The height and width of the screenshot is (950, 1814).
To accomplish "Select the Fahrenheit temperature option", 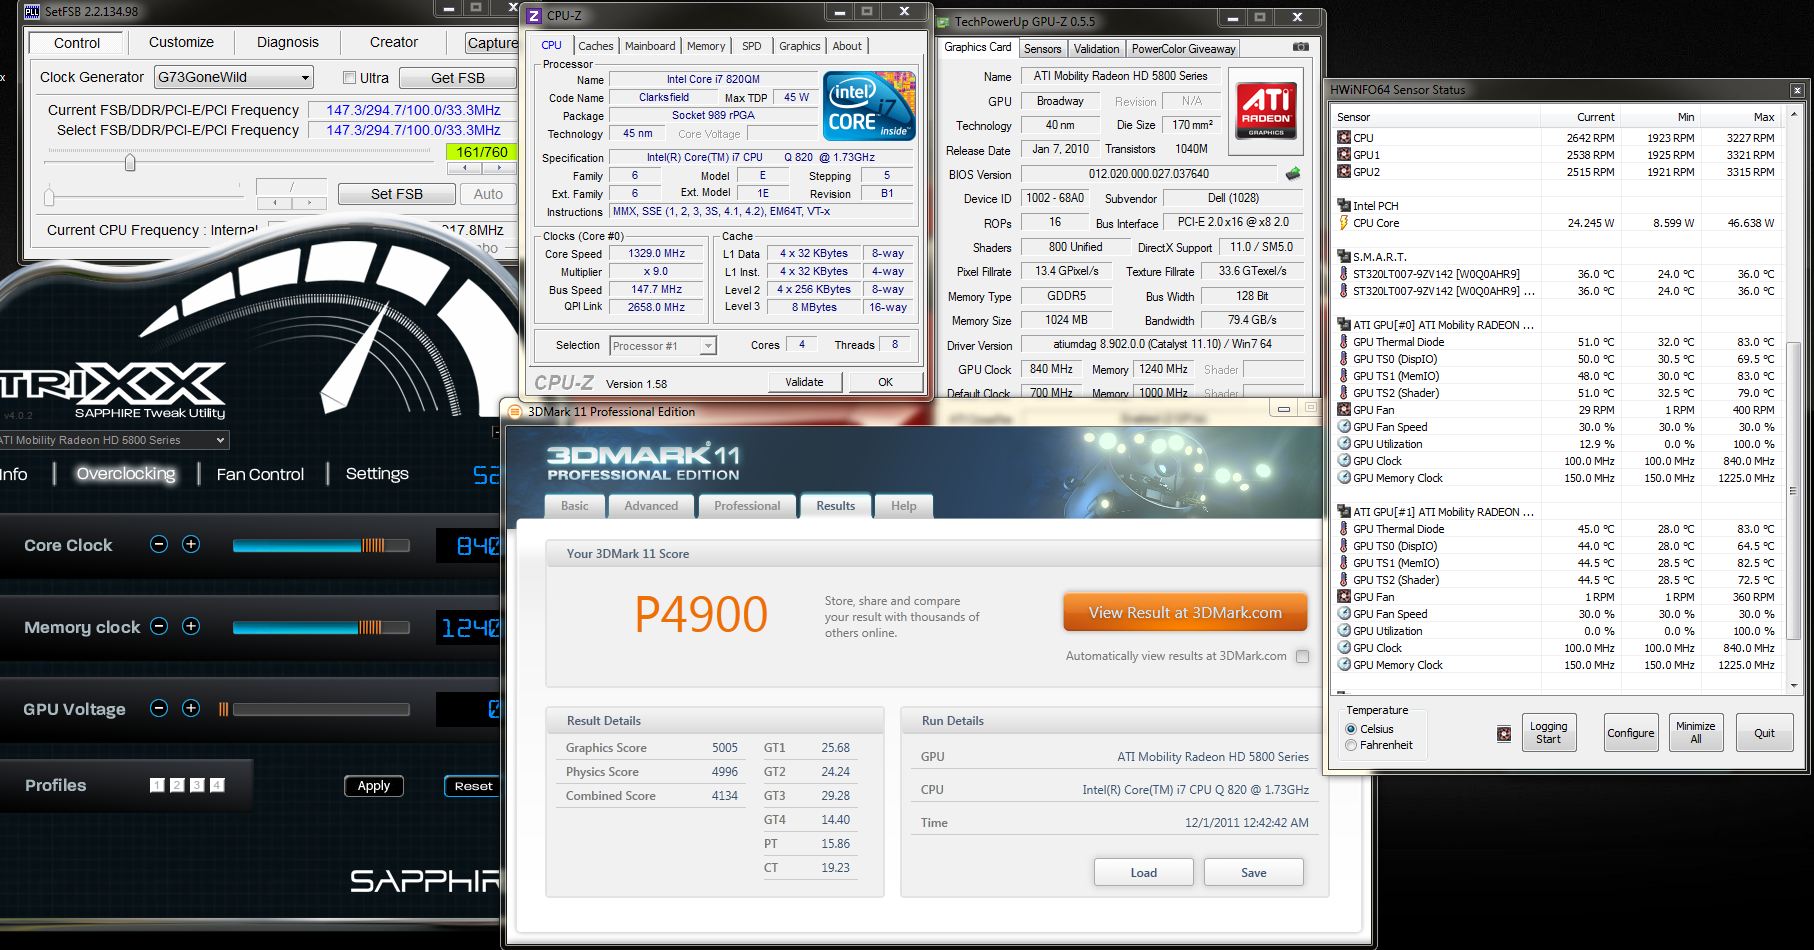I will tap(1351, 745).
